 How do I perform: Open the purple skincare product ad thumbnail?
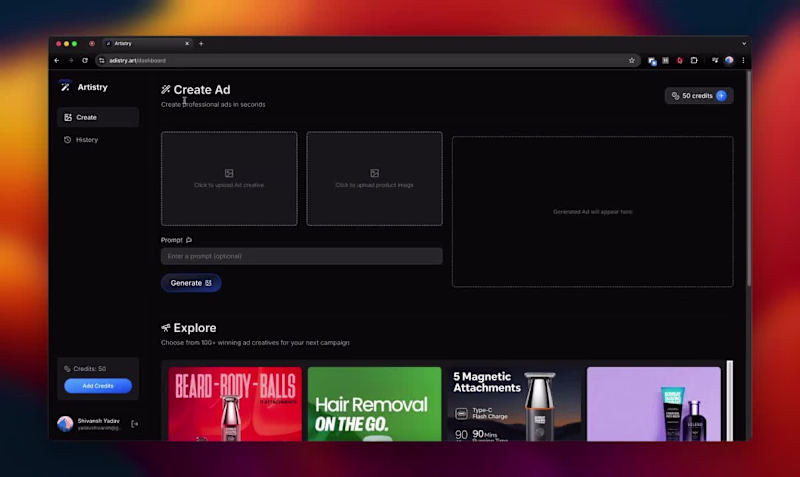(654, 404)
